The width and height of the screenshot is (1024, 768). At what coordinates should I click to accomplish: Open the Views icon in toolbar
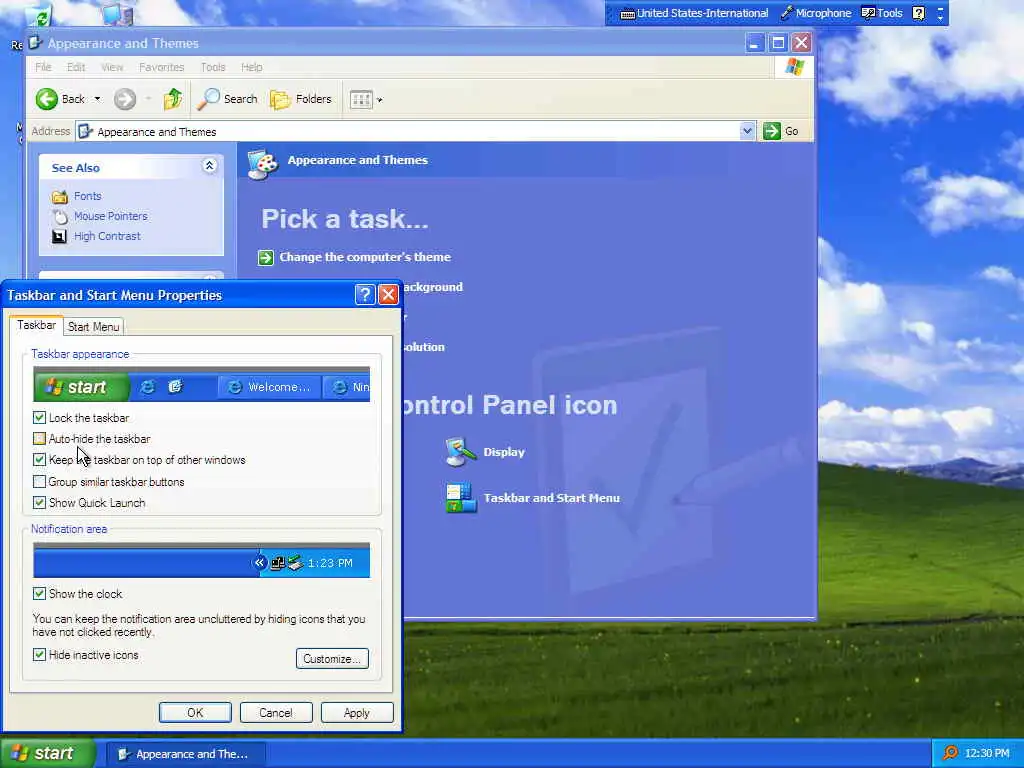click(361, 100)
